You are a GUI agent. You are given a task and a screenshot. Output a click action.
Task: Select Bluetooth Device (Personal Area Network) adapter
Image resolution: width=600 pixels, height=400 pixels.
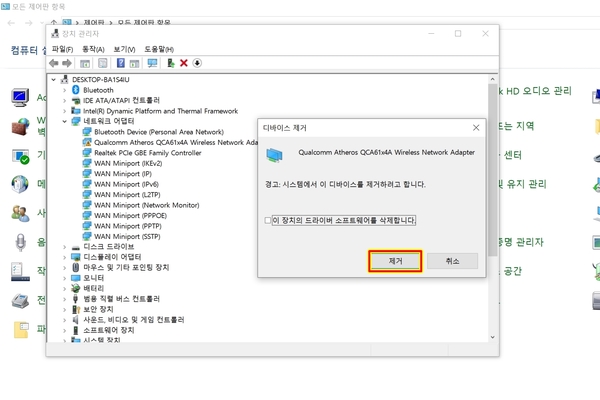click(x=159, y=132)
